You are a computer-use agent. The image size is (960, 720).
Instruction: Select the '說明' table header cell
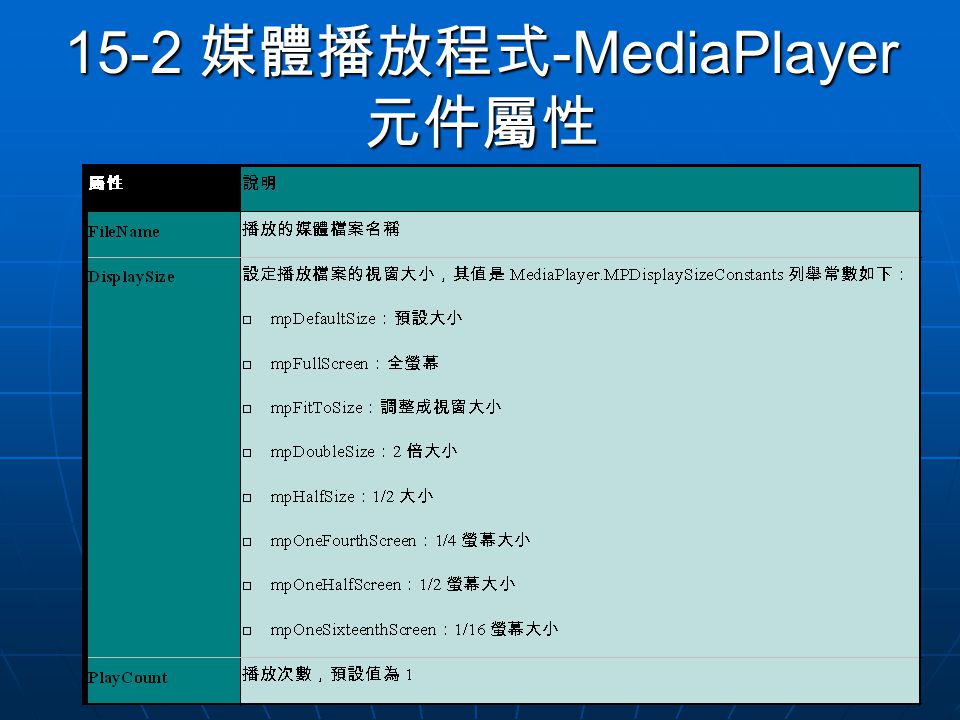pos(580,189)
